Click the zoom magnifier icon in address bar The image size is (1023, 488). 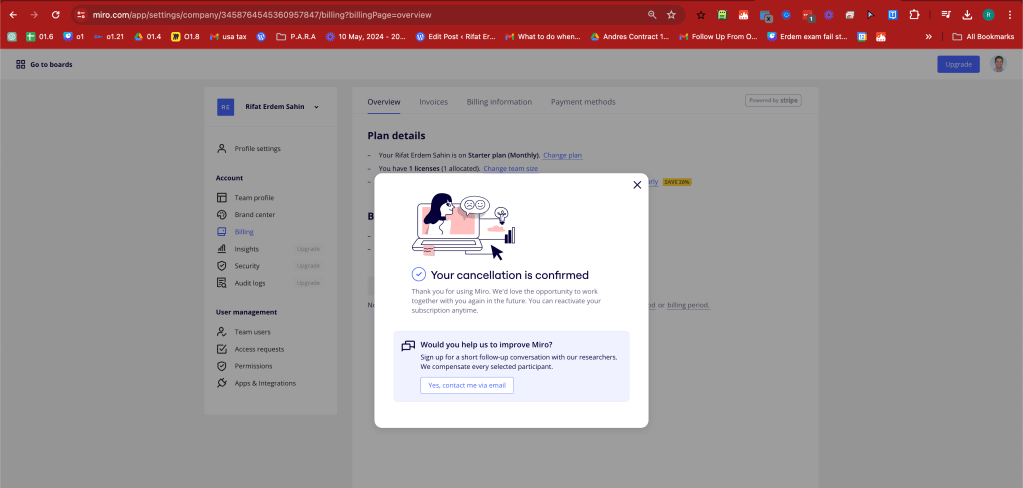point(652,15)
